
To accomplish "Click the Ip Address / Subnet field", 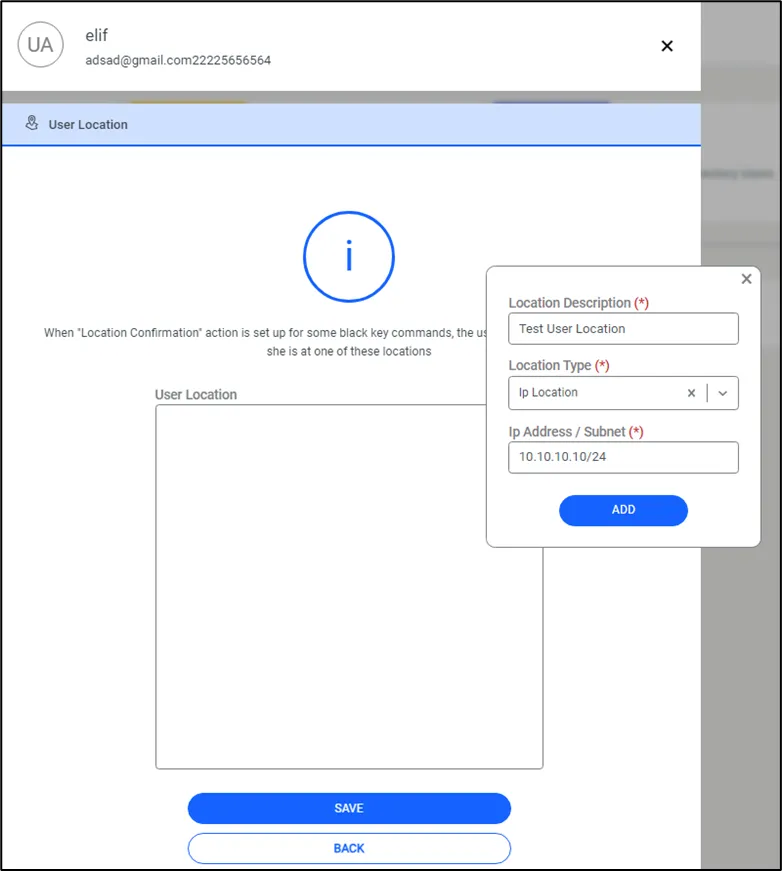I will tap(623, 457).
